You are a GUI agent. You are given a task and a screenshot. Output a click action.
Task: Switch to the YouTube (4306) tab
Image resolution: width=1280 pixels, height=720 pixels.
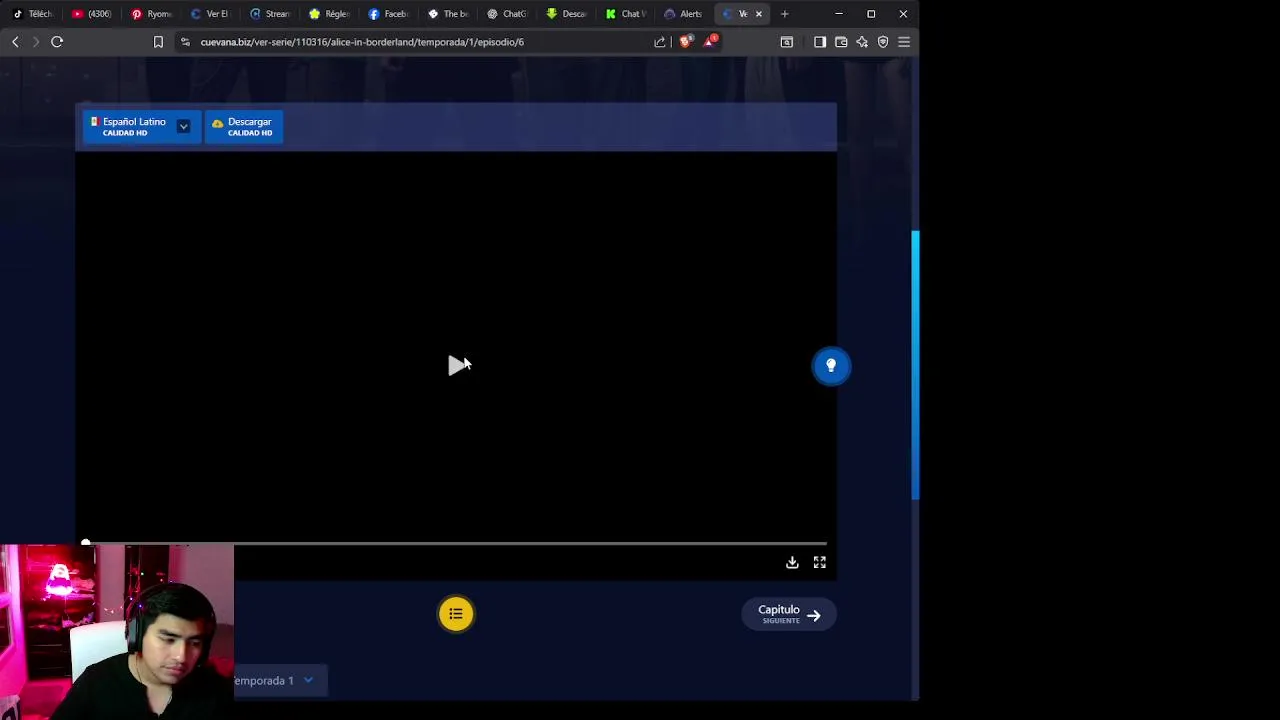92,14
